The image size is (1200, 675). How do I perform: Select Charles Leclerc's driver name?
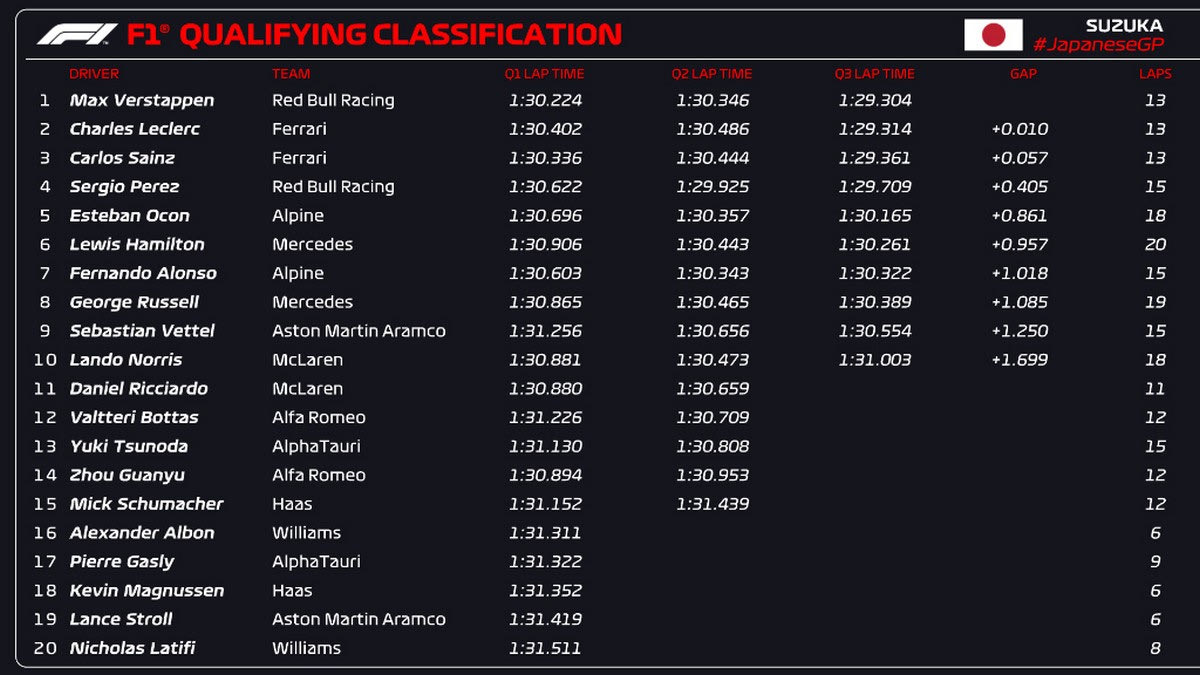pos(134,129)
